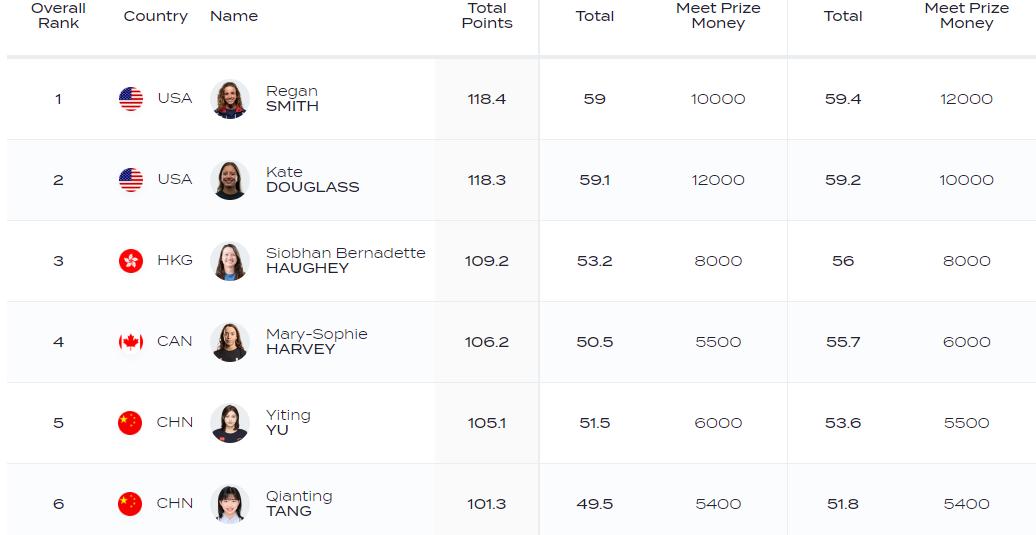1036x535 pixels.
Task: Click the China flag beside Qianting Tang
Action: click(130, 504)
